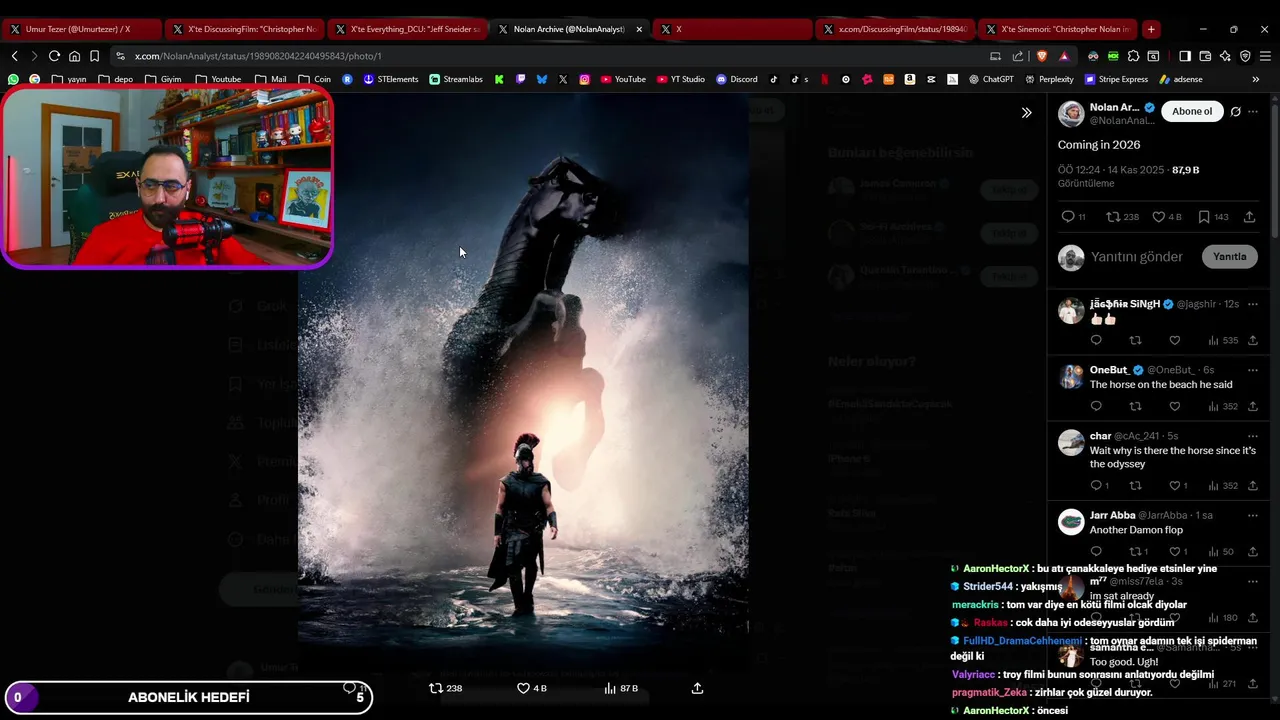Switch to the Sinemon Christopher Nolan tab

click(x=1058, y=29)
